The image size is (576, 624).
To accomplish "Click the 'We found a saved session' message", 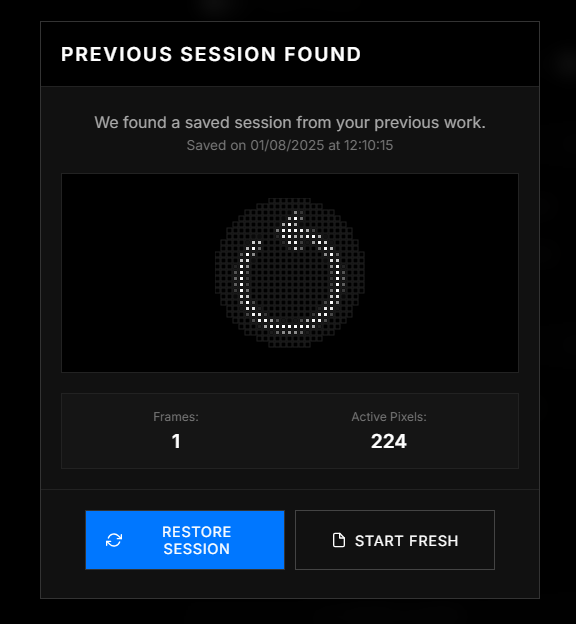I will (x=290, y=122).
